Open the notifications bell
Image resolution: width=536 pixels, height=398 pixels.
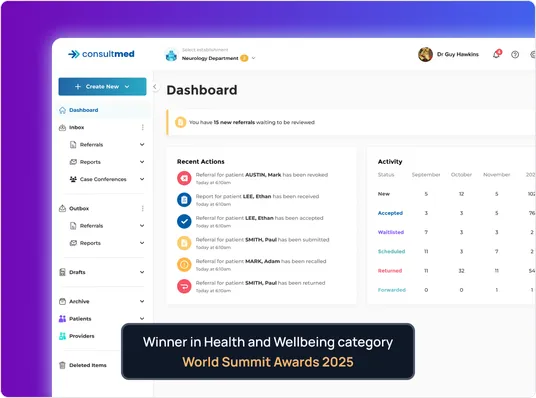coord(496,54)
